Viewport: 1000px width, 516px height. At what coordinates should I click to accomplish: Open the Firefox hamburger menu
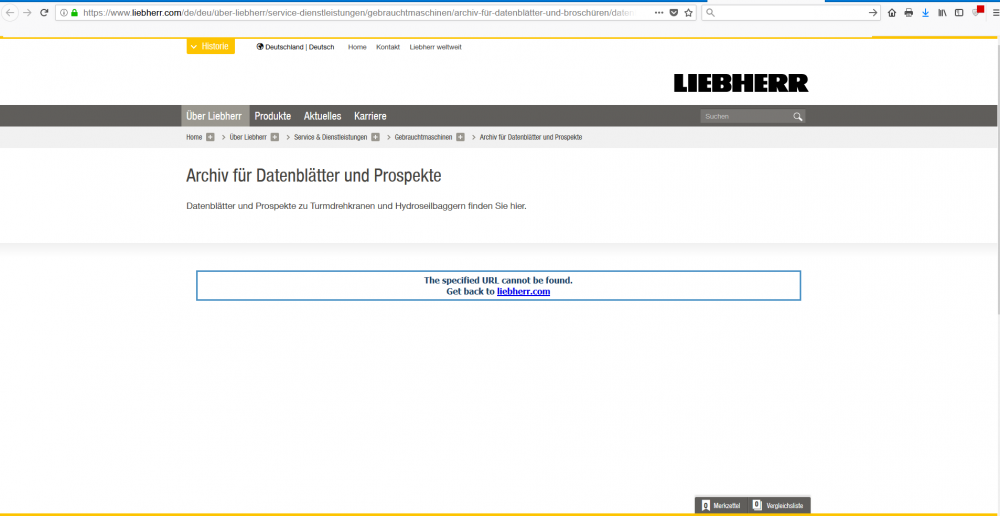pos(994,13)
